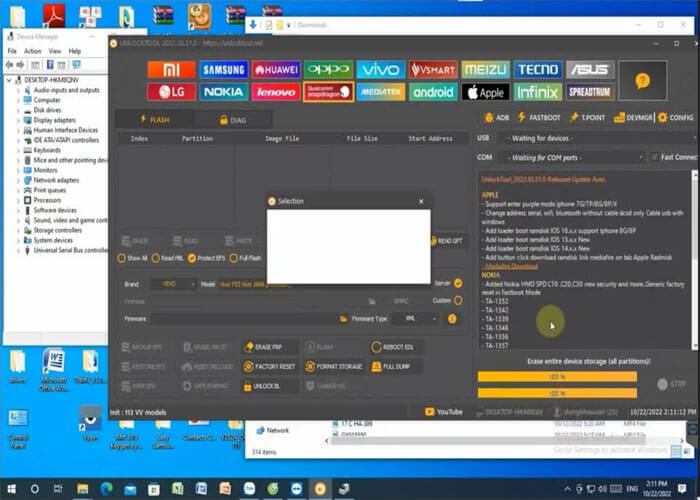Open the CONFIG settings
700x500 pixels.
675,117
